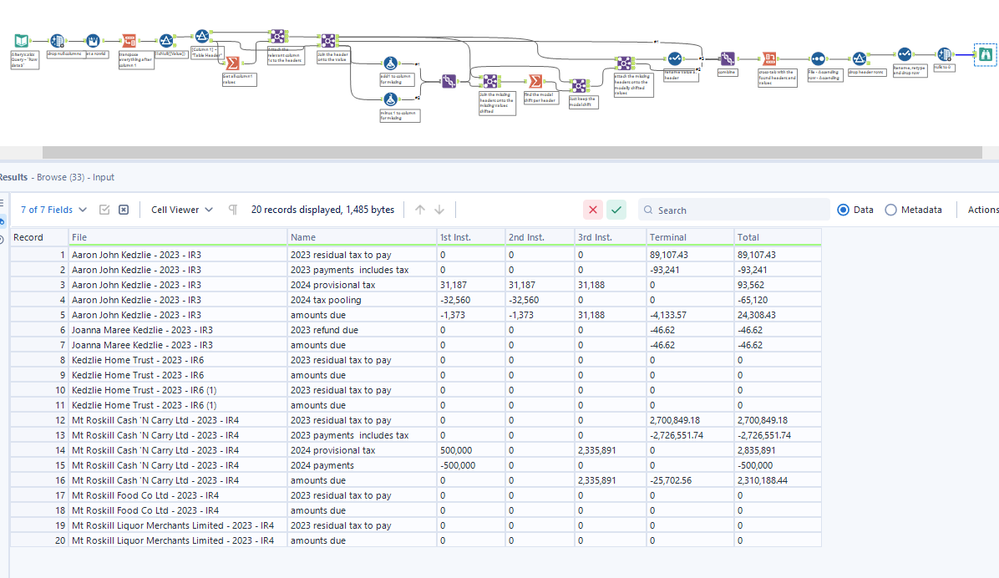The width and height of the screenshot is (999, 578).
Task: Click the '2024 payments' name cell
Action: pos(362,465)
